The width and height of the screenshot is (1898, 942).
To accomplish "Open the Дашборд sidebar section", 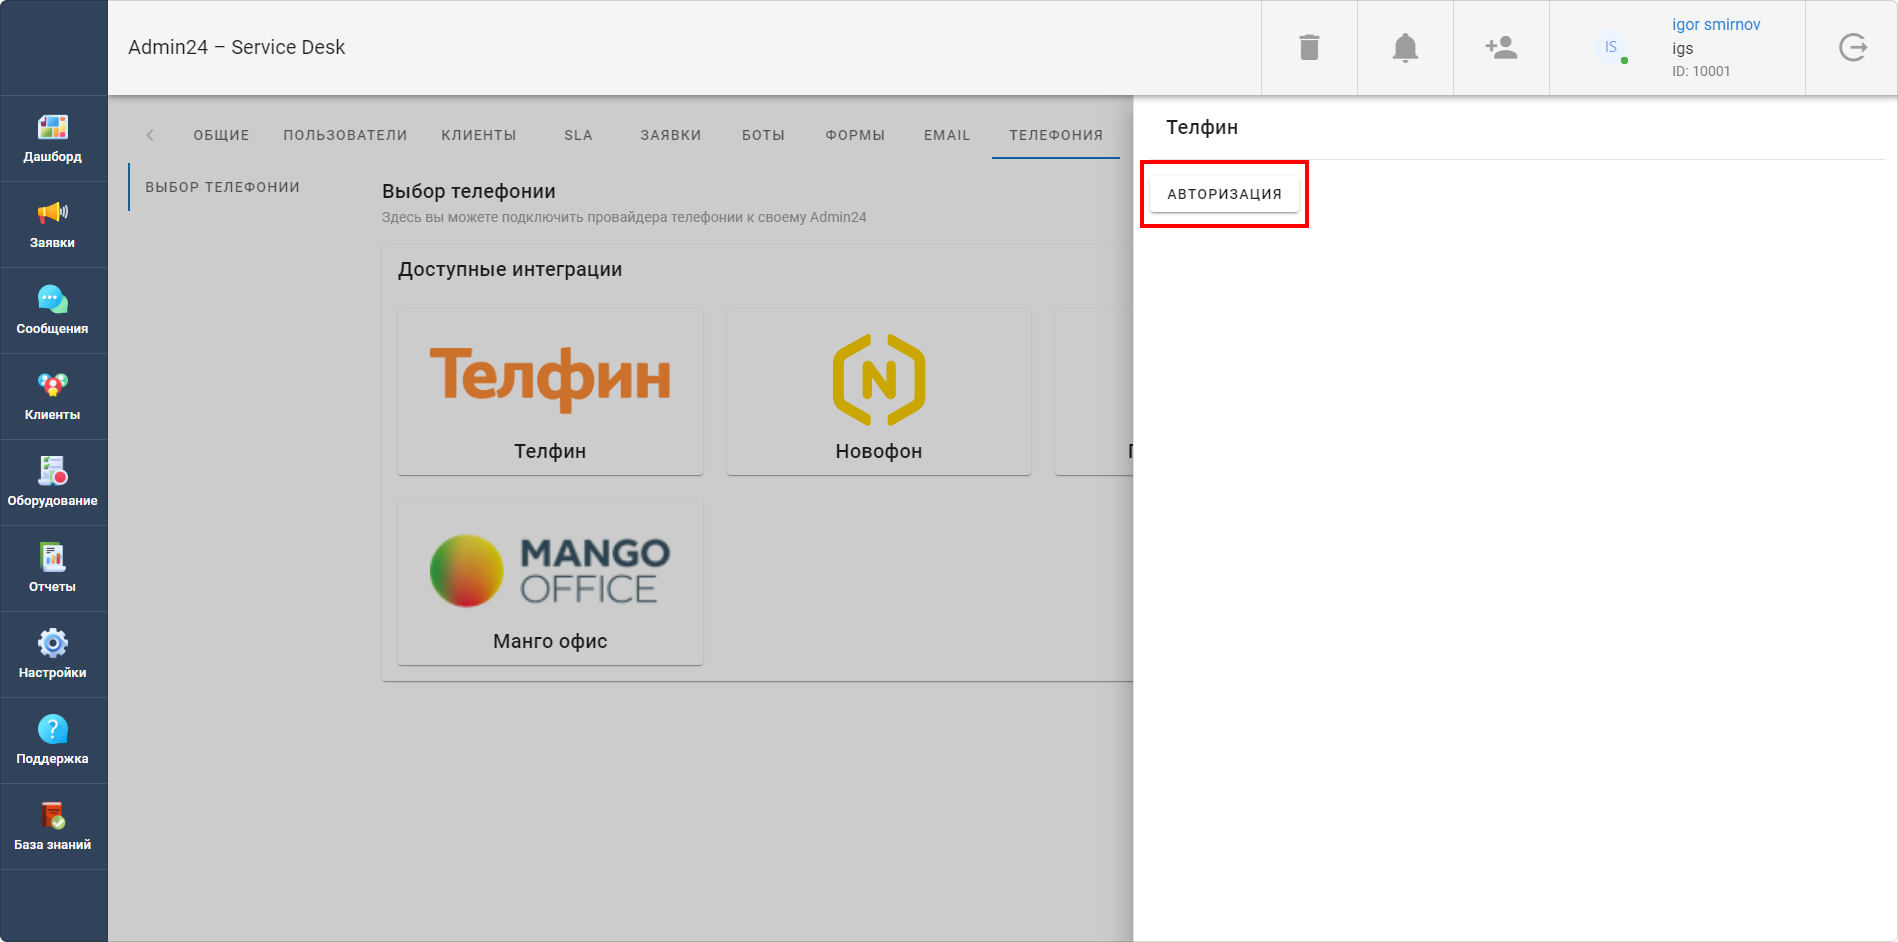I will click(x=53, y=139).
